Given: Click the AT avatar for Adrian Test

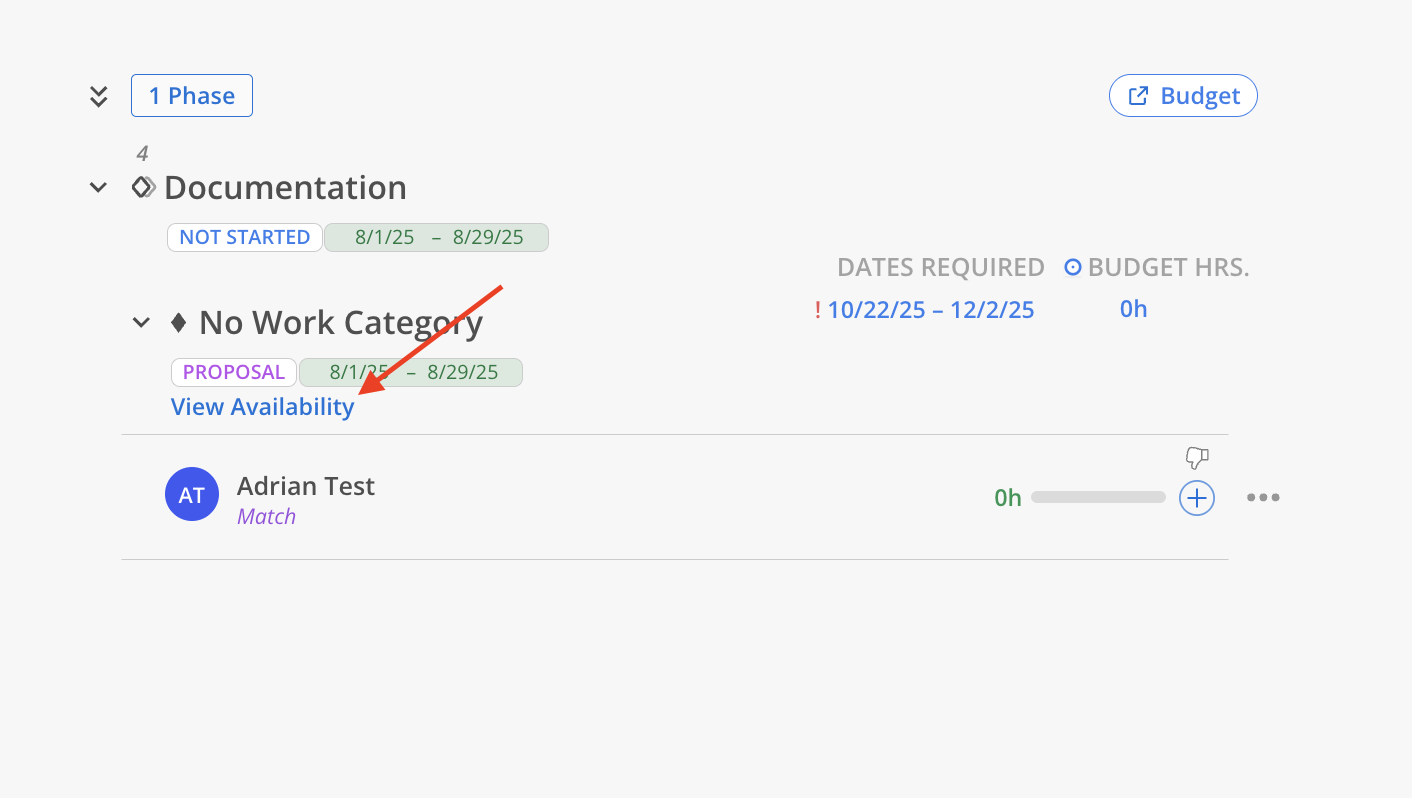Looking at the screenshot, I should [x=191, y=495].
